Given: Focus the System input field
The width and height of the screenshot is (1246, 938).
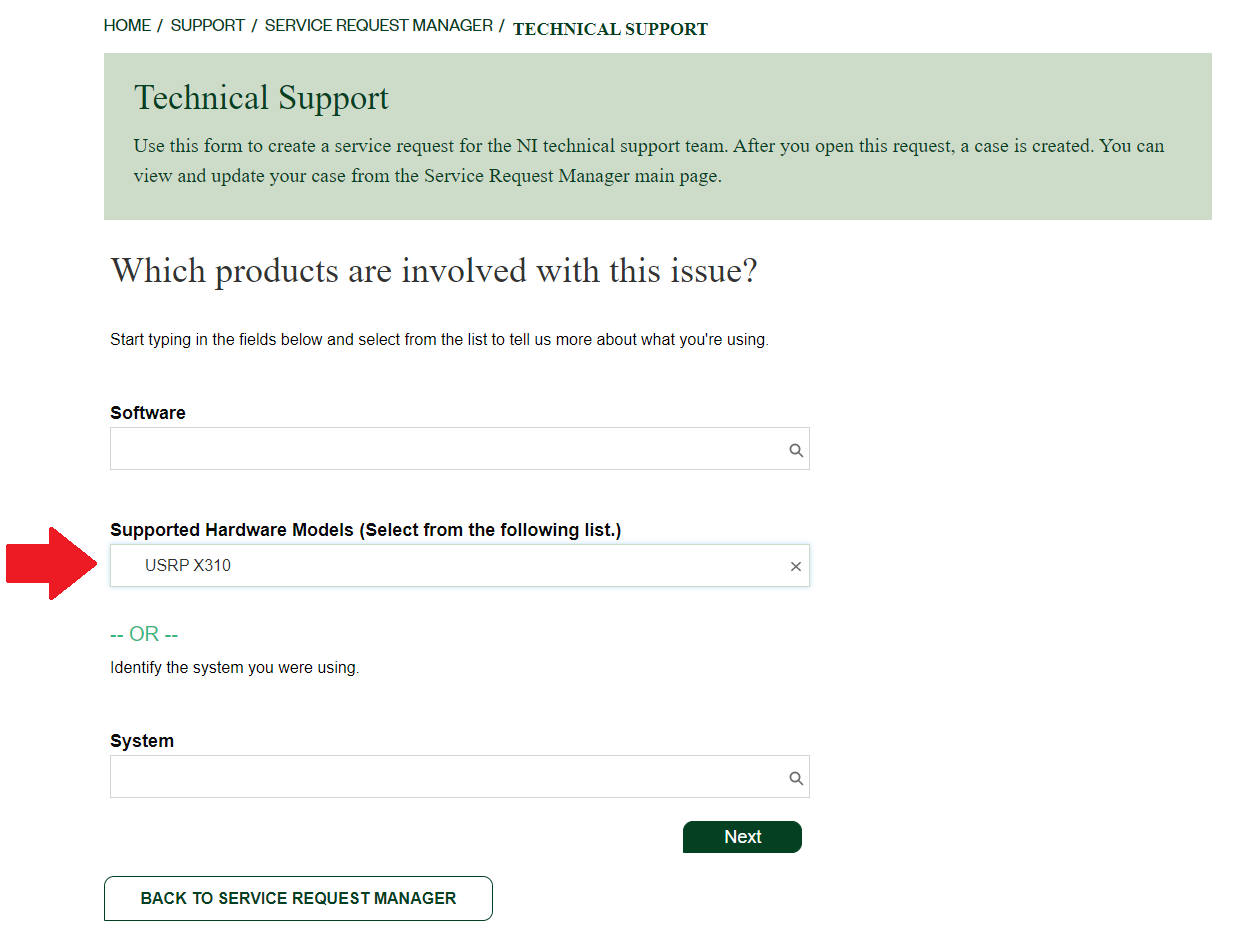Looking at the screenshot, I should (x=460, y=777).
